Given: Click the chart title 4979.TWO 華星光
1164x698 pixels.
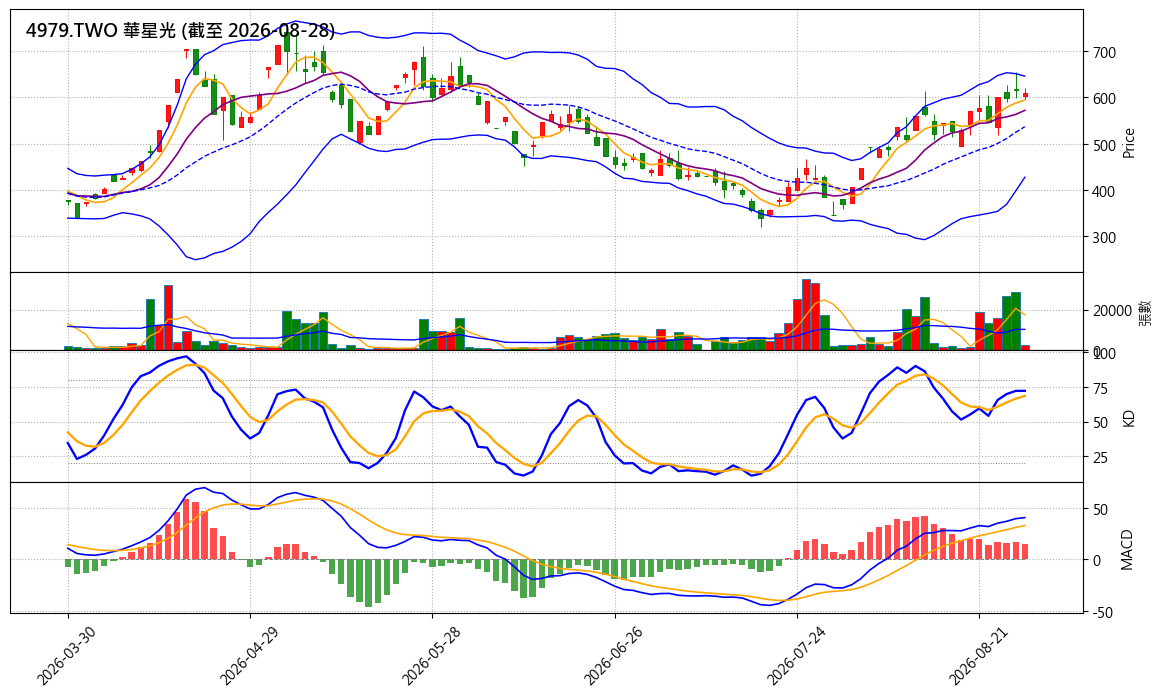Looking at the screenshot, I should tap(180, 30).
